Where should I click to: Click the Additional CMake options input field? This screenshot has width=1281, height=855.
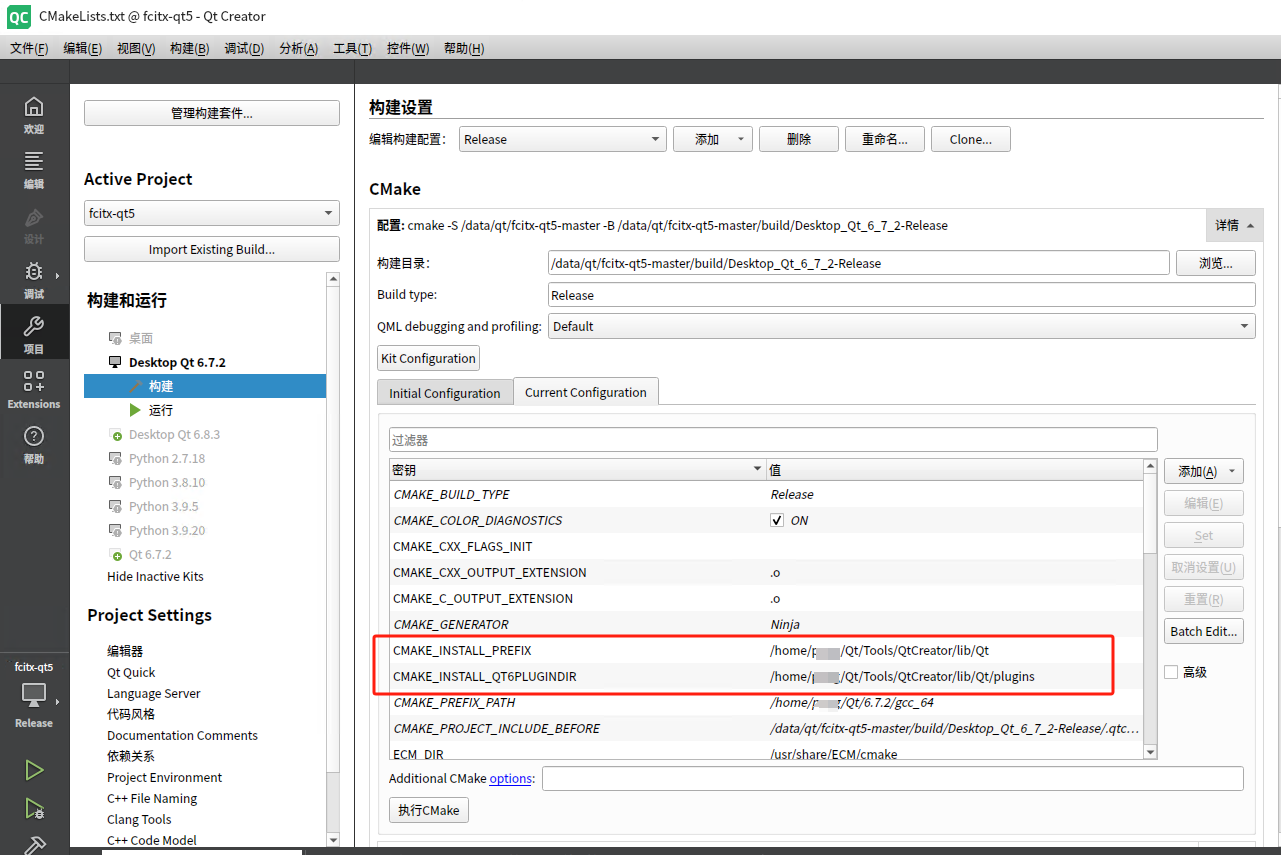click(892, 778)
